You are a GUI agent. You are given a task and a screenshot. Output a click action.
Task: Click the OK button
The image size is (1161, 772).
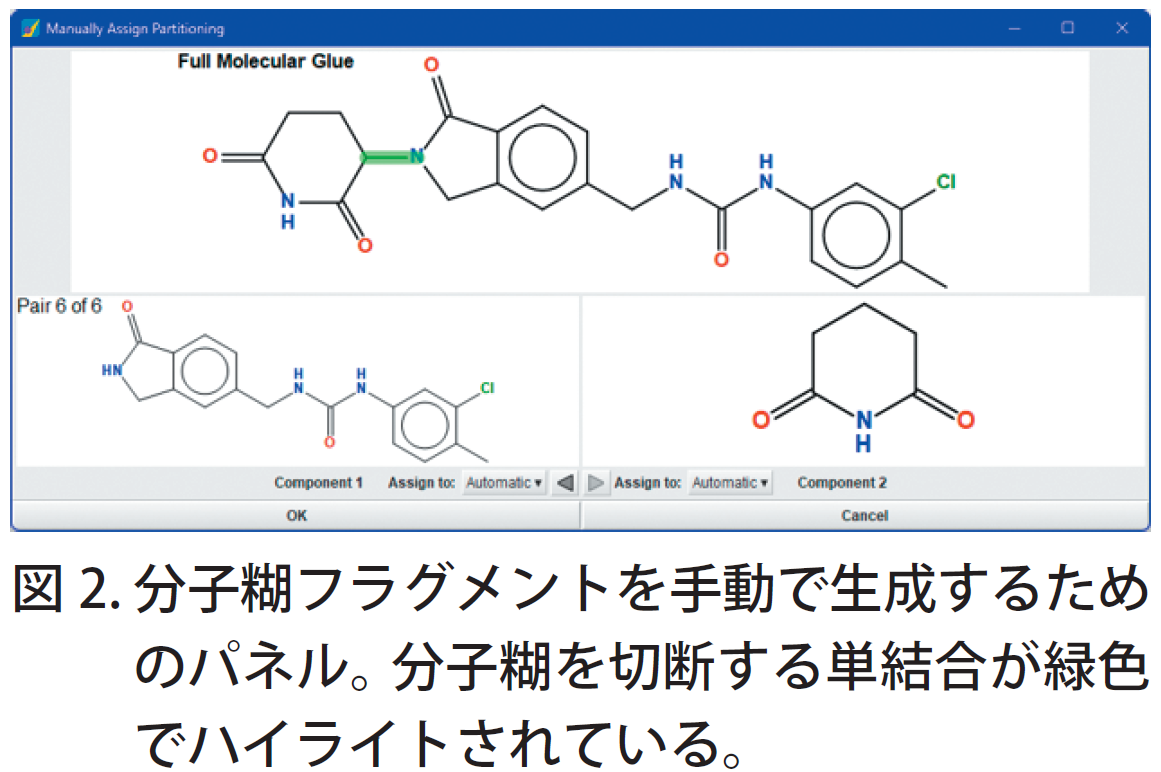(296, 515)
